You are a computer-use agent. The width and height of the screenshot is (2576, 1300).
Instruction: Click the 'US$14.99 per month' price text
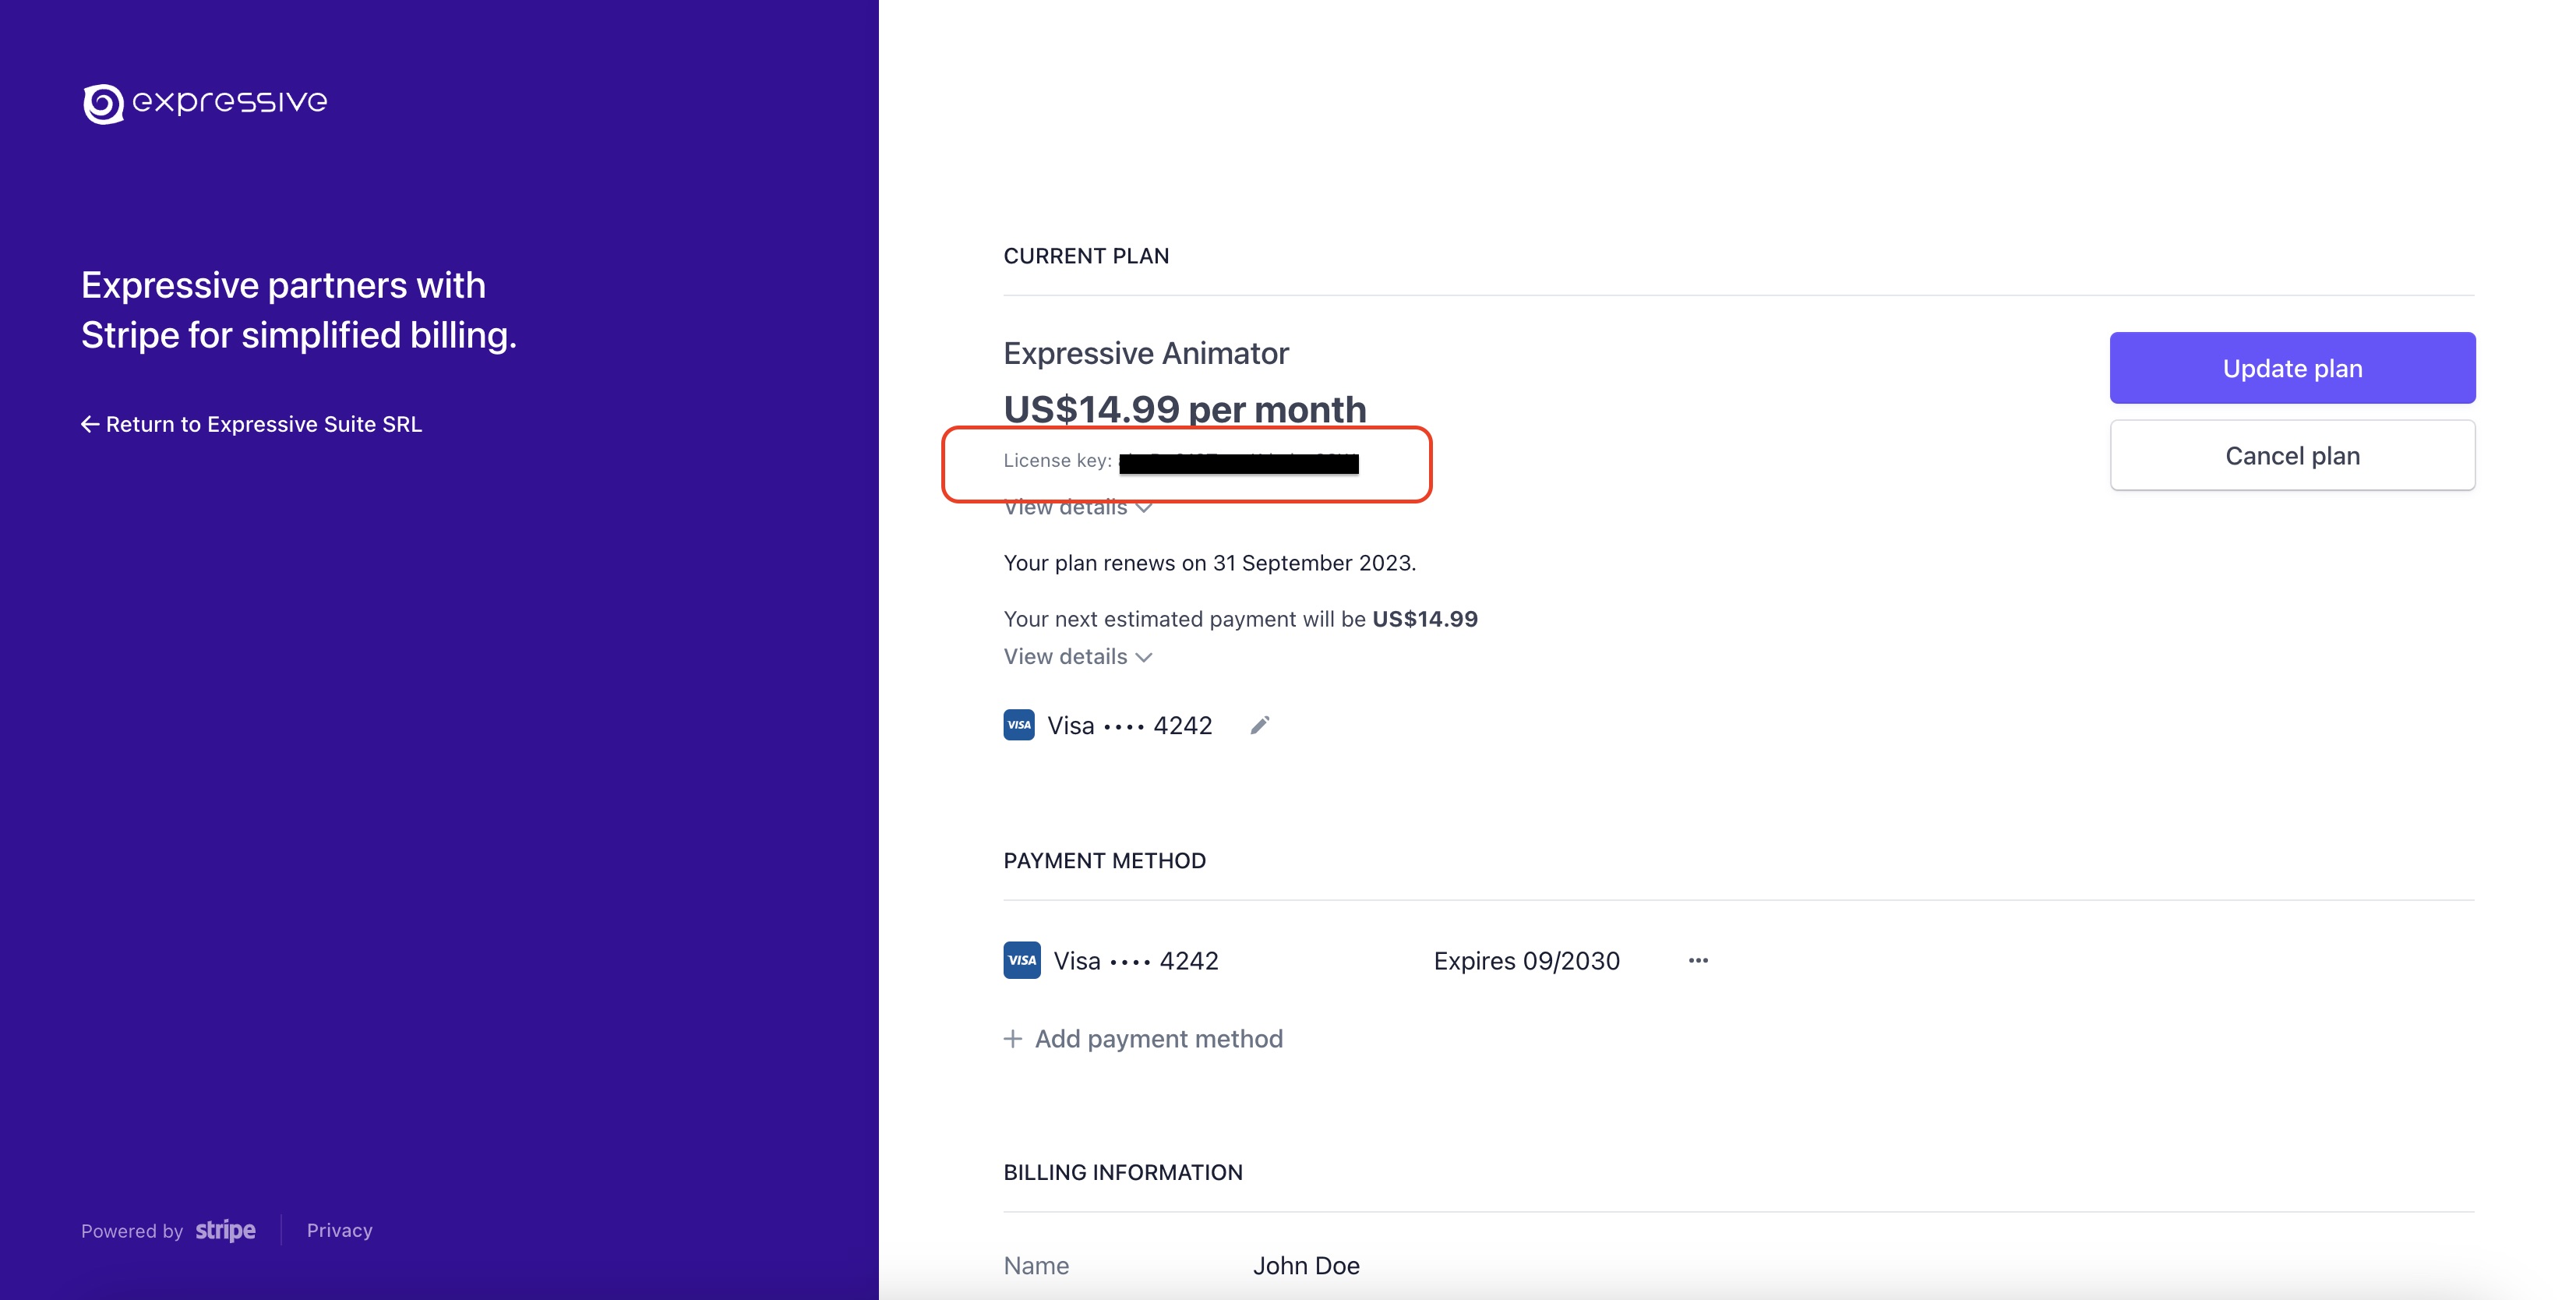1185,409
